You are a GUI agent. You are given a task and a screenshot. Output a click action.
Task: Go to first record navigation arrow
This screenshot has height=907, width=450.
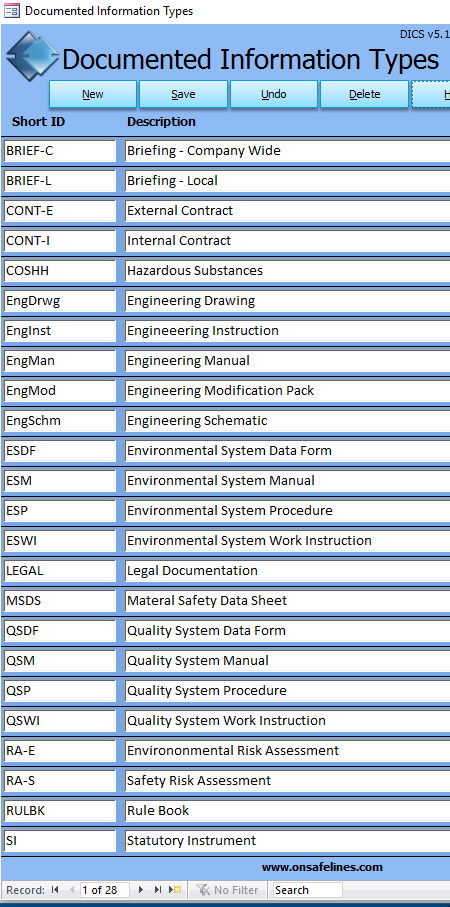click(55, 890)
